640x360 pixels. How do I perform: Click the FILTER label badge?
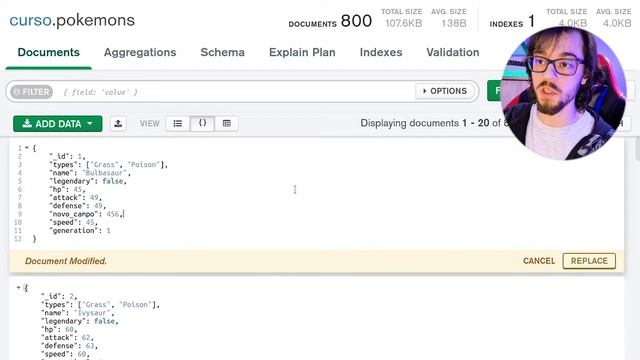click(x=31, y=92)
